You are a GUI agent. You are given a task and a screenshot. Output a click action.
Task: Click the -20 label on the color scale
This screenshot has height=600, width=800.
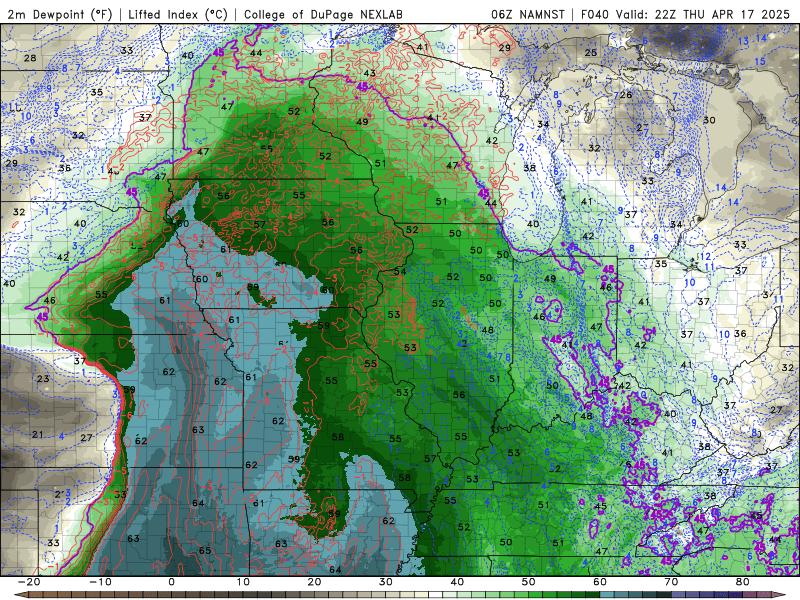pyautogui.click(x=29, y=582)
